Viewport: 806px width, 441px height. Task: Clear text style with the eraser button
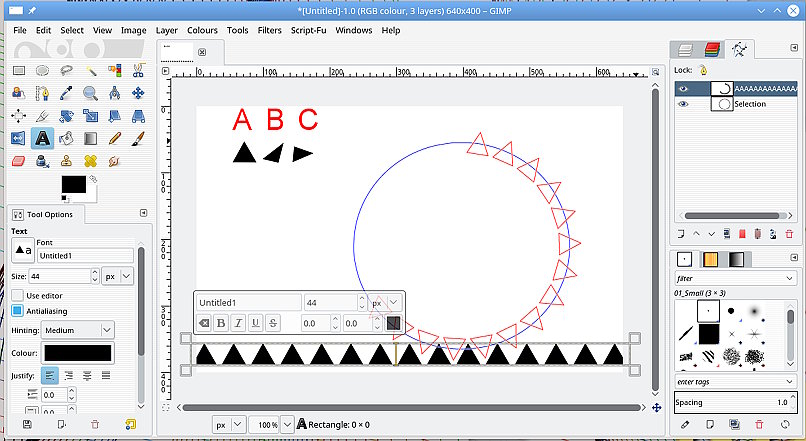point(204,323)
